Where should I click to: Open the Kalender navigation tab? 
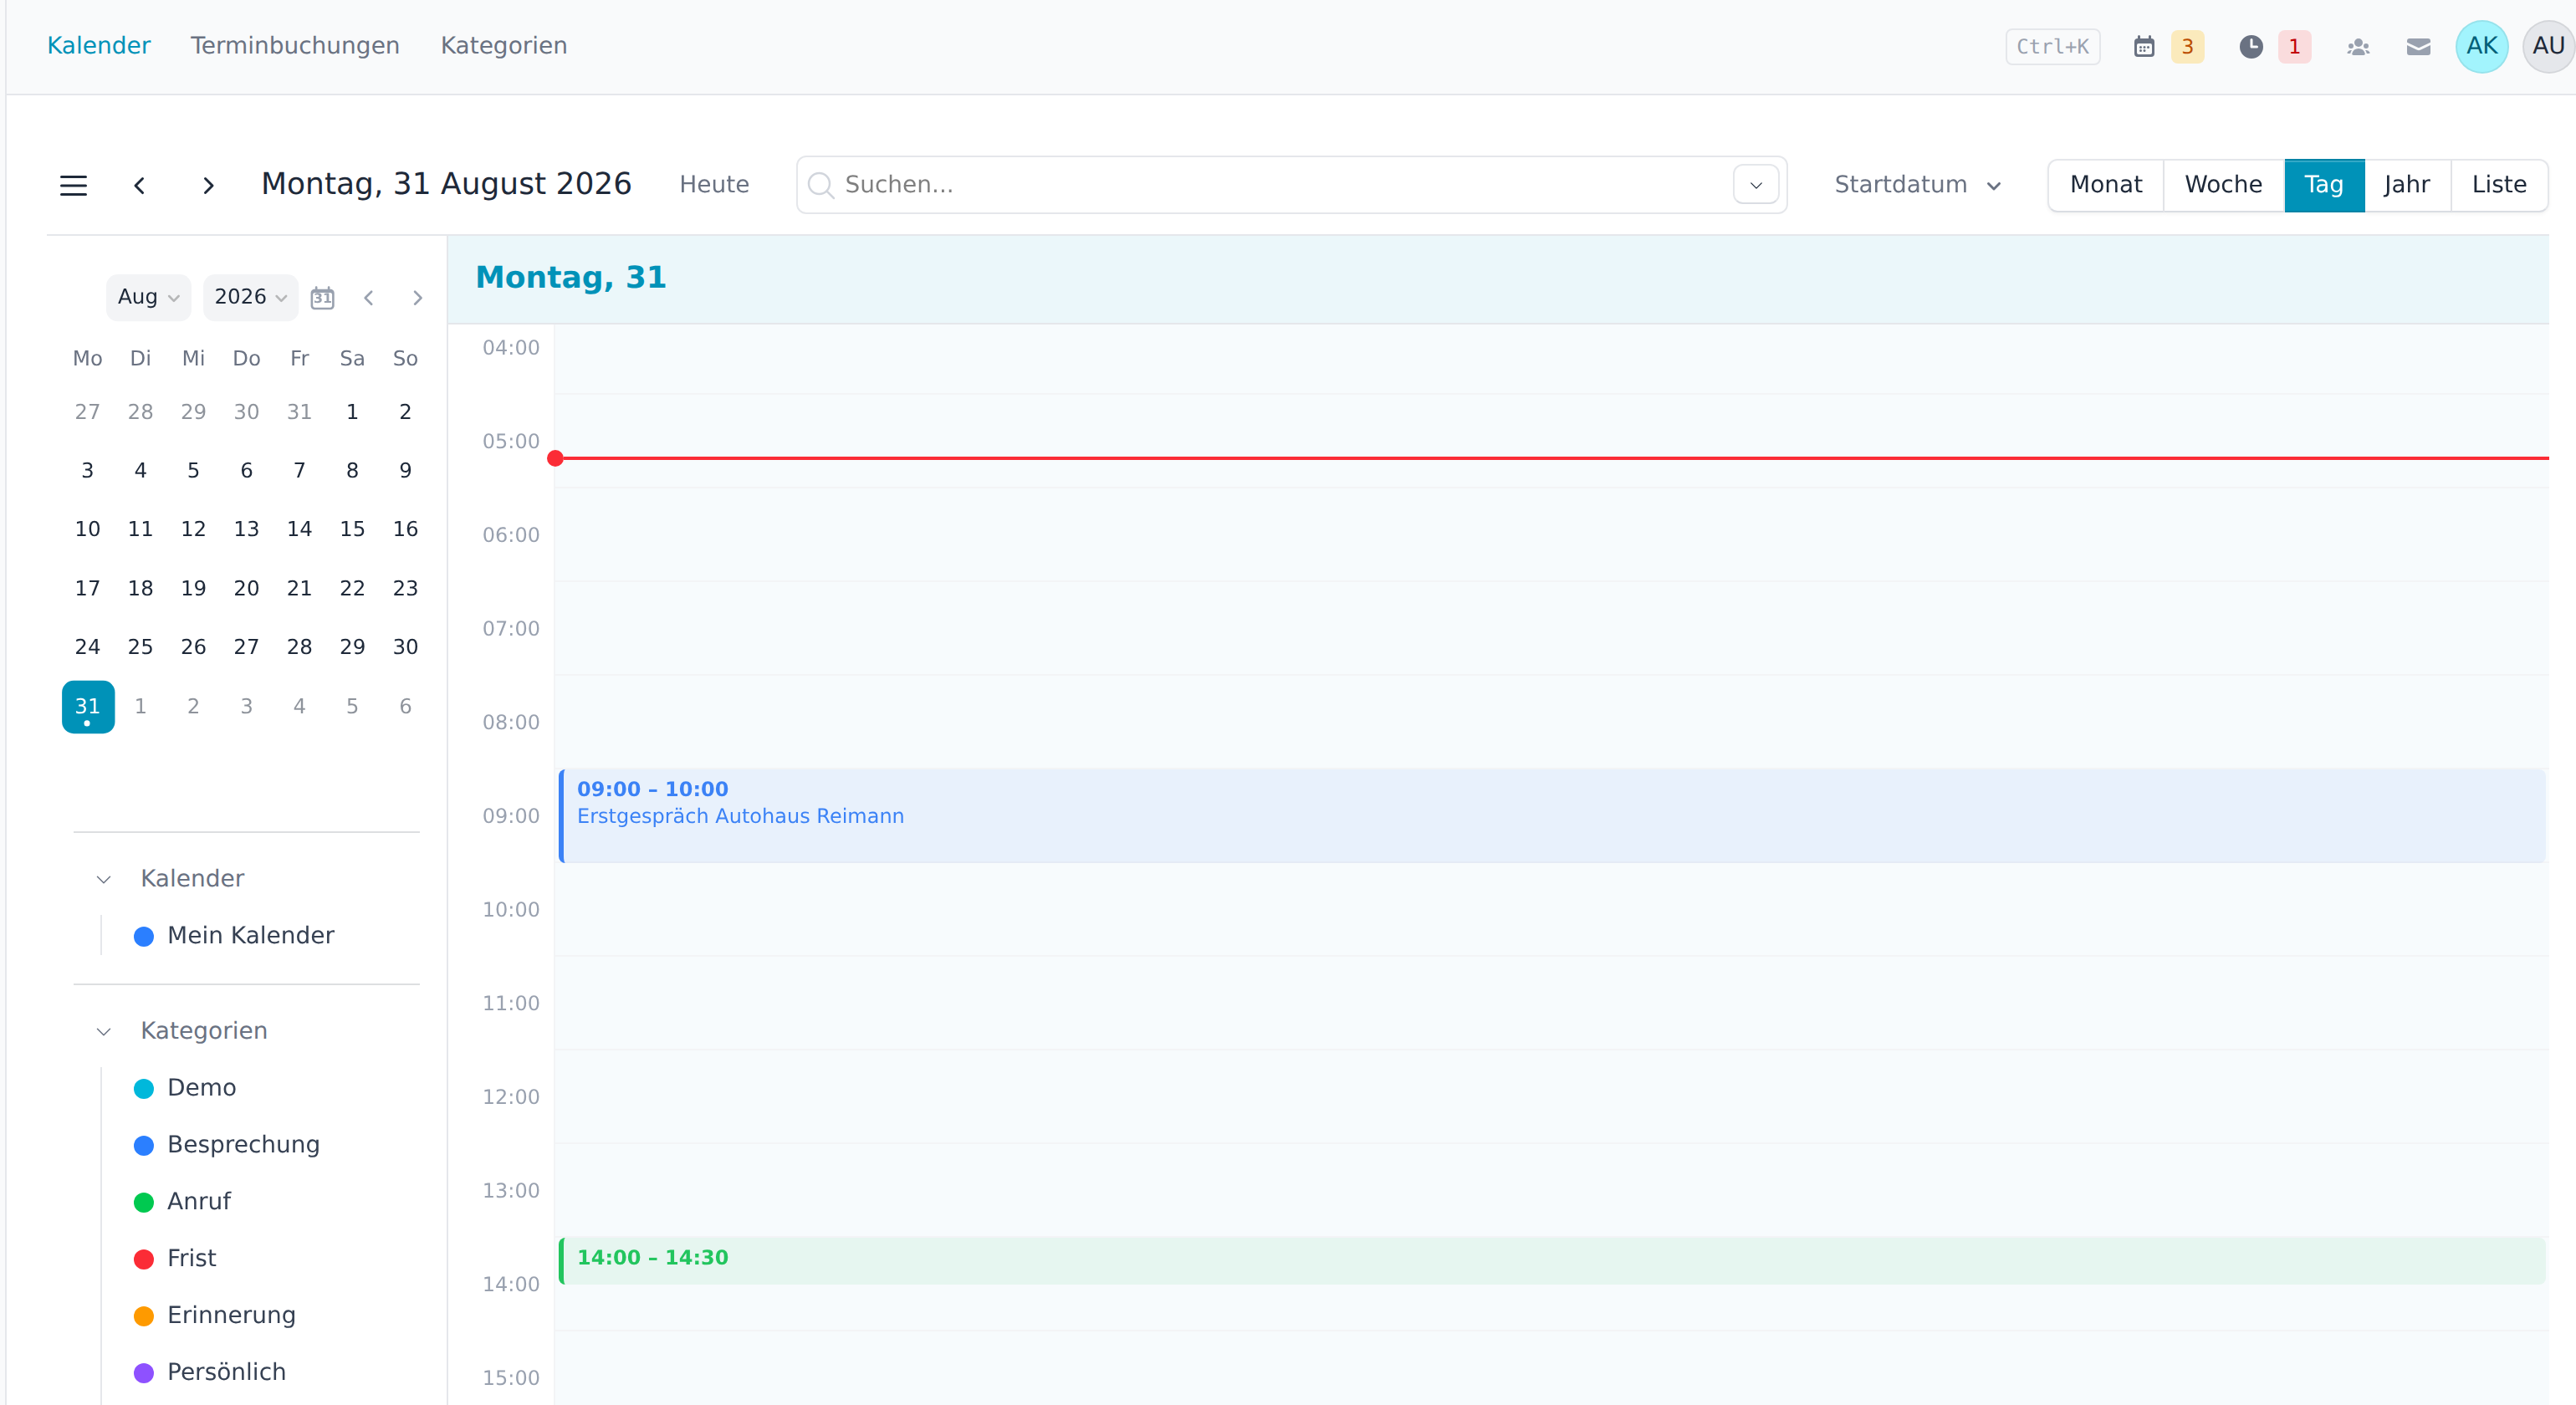[98, 46]
